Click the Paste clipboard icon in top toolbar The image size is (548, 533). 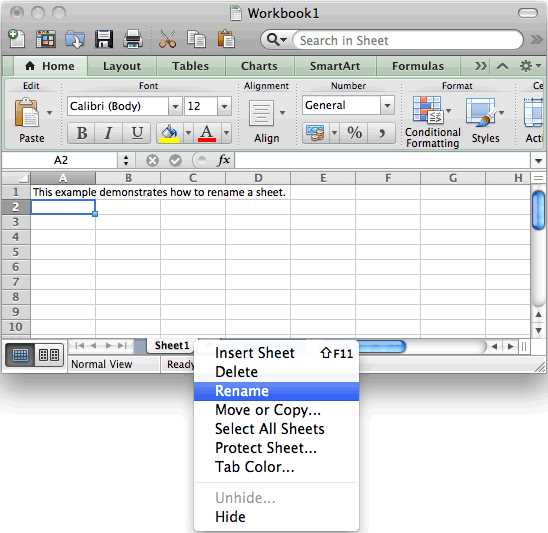coord(226,39)
